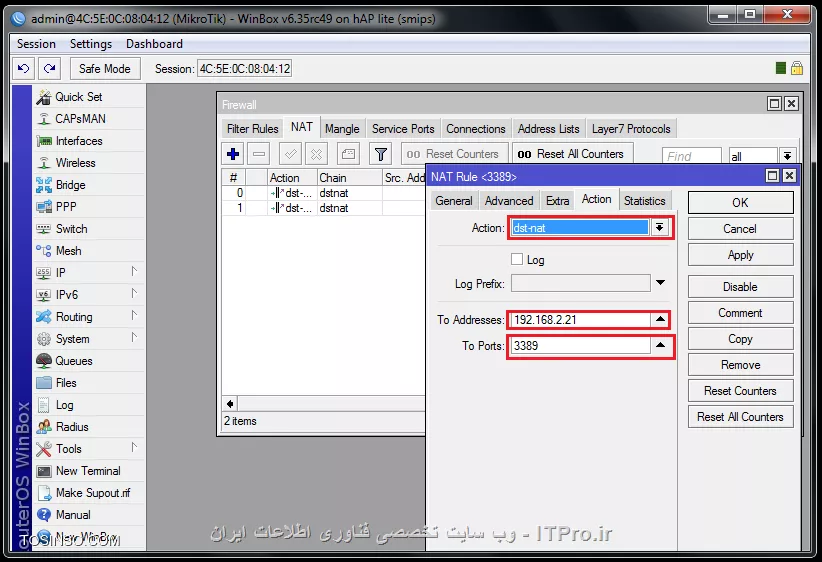Open Bridge in the sidebar
The height and width of the screenshot is (562, 822).
pyautogui.click(x=70, y=185)
